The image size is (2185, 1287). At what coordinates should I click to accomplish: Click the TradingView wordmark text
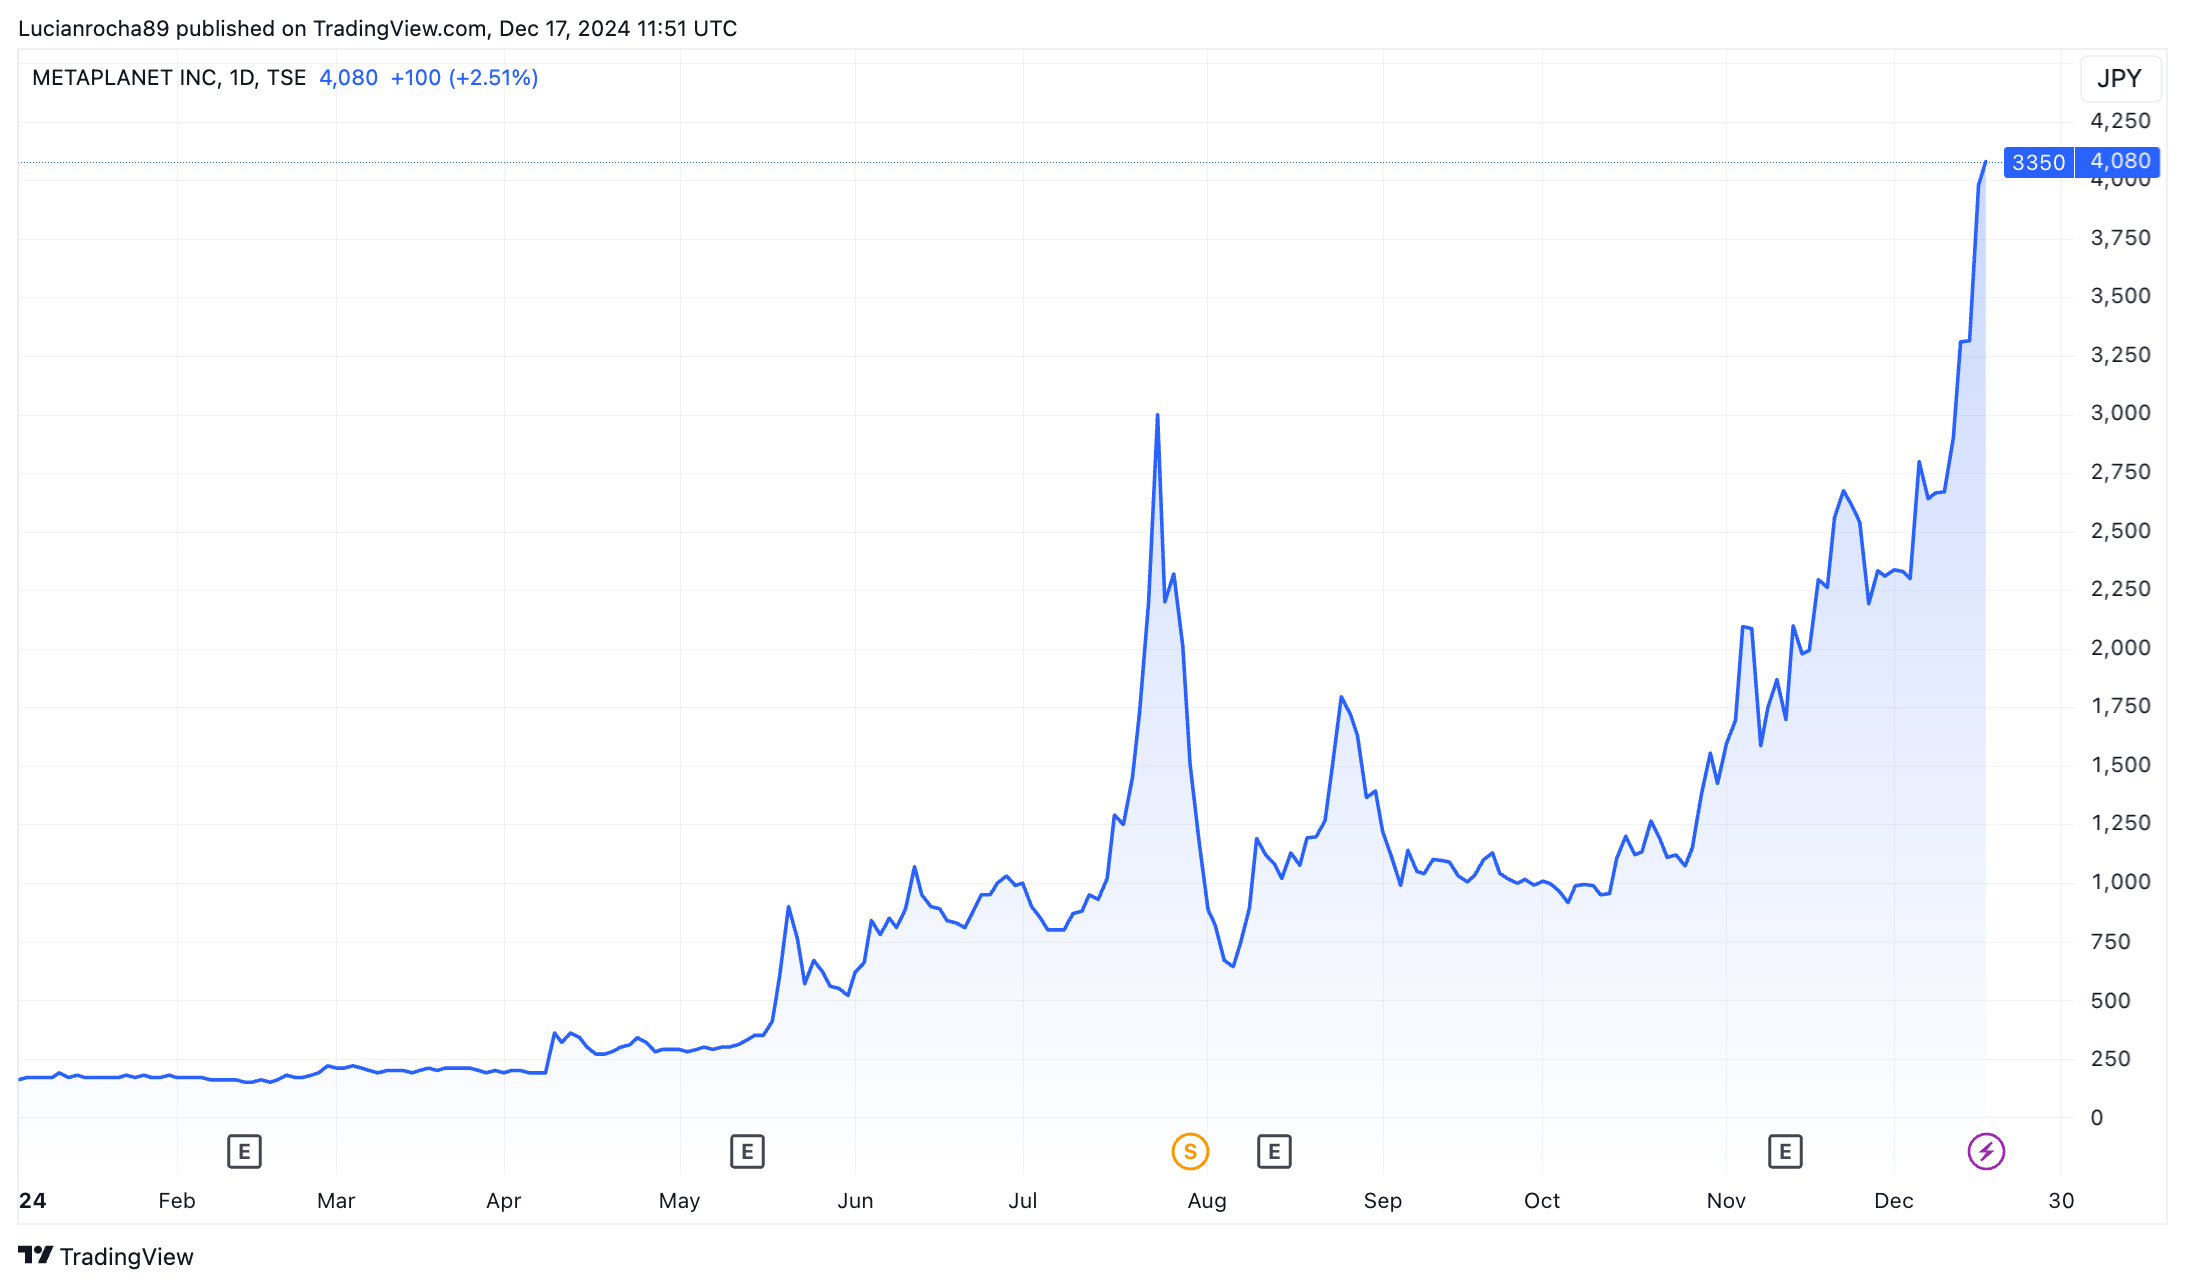[x=126, y=1256]
